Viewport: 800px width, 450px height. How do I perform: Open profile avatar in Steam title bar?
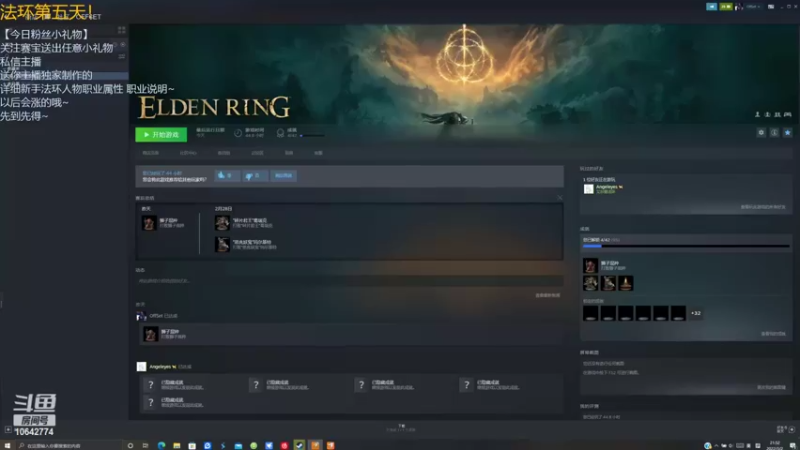[x=739, y=7]
